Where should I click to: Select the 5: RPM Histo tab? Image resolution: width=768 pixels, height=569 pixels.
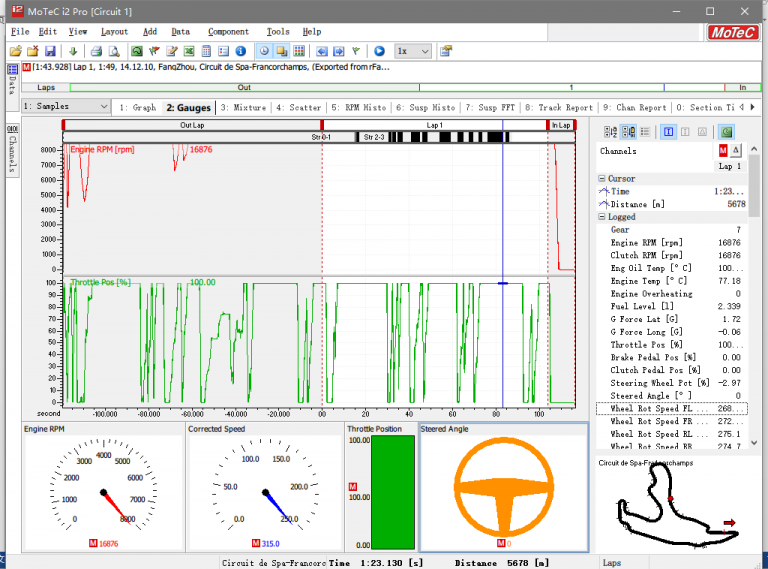359,107
